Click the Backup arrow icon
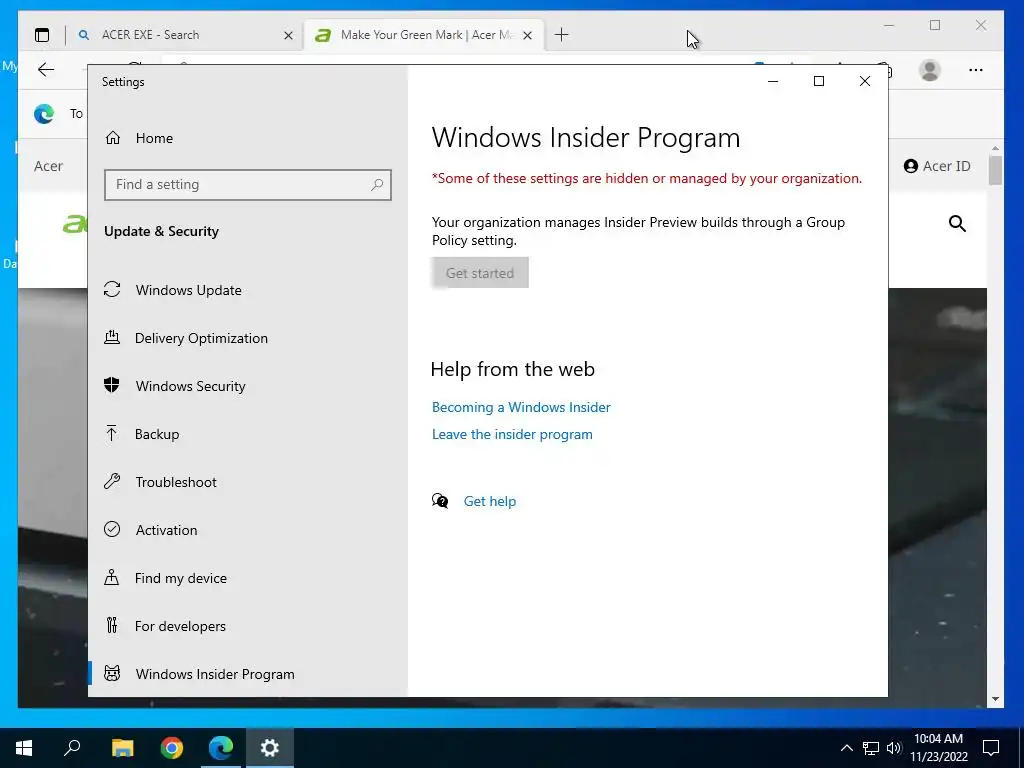The width and height of the screenshot is (1024, 768). [112, 433]
